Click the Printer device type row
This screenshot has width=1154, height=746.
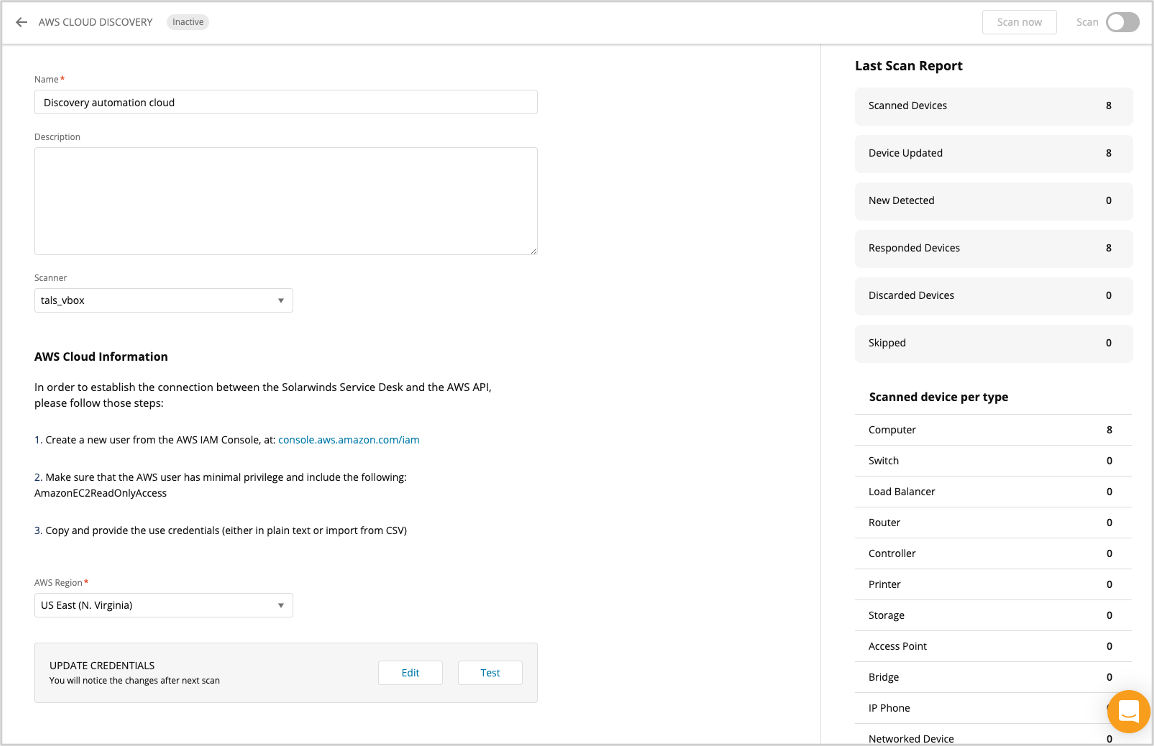point(994,584)
